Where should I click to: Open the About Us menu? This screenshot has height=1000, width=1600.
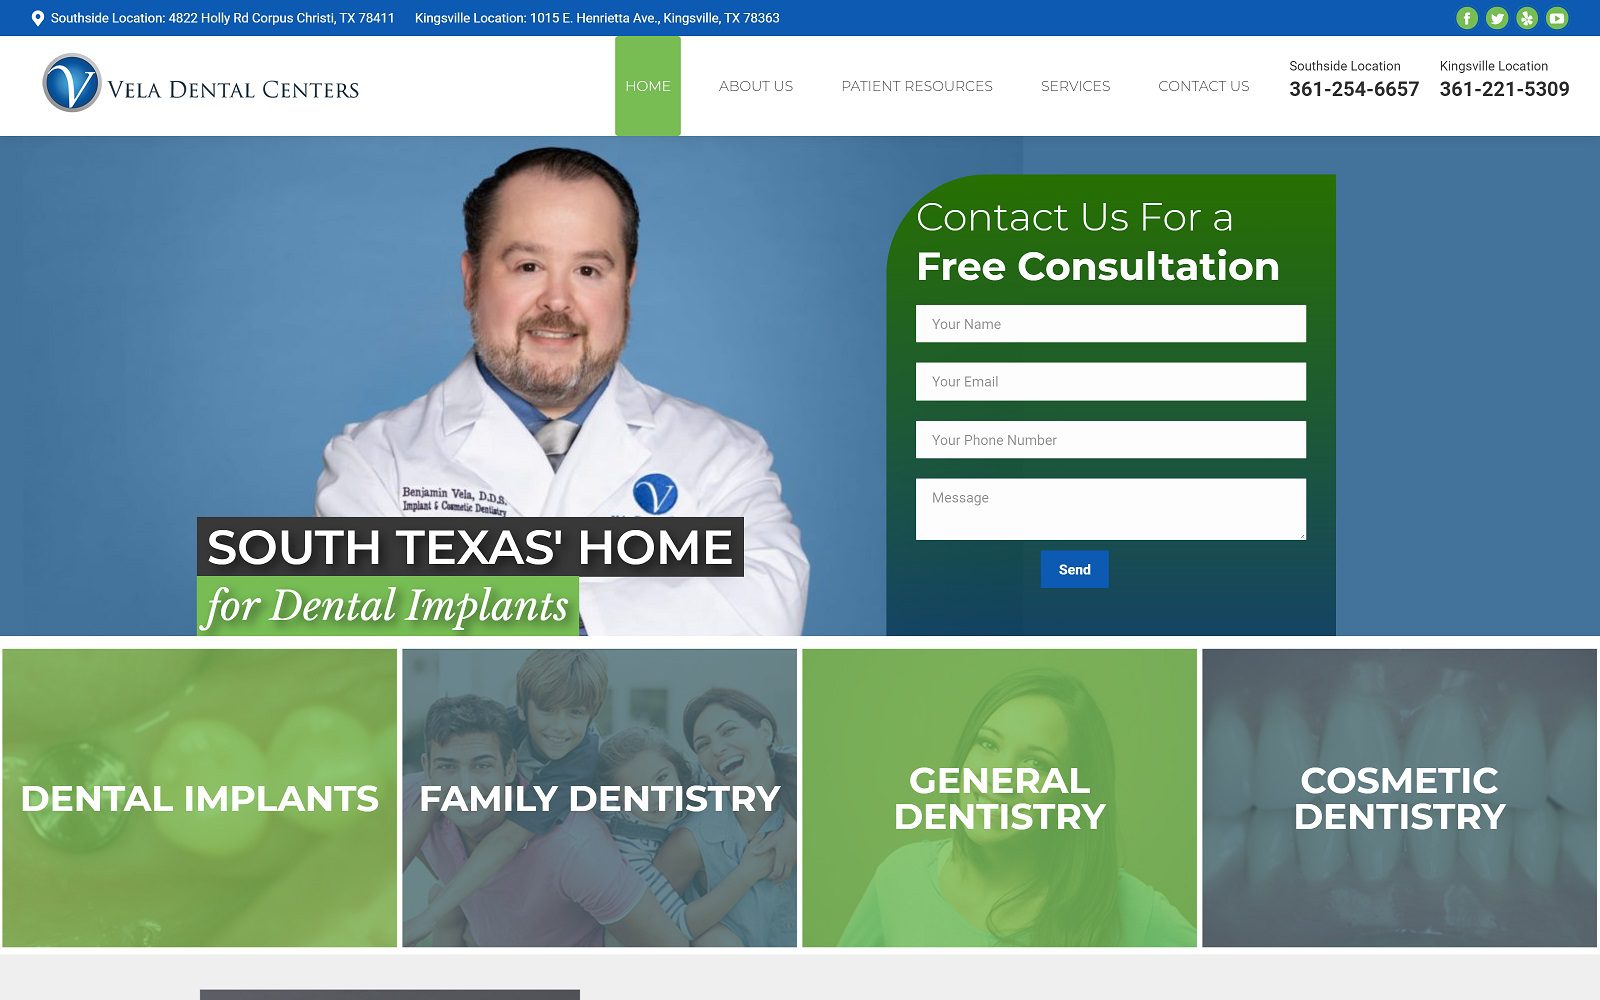point(756,86)
